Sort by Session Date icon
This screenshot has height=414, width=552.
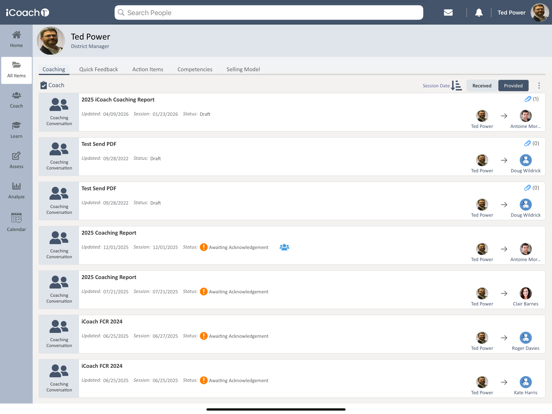click(456, 85)
